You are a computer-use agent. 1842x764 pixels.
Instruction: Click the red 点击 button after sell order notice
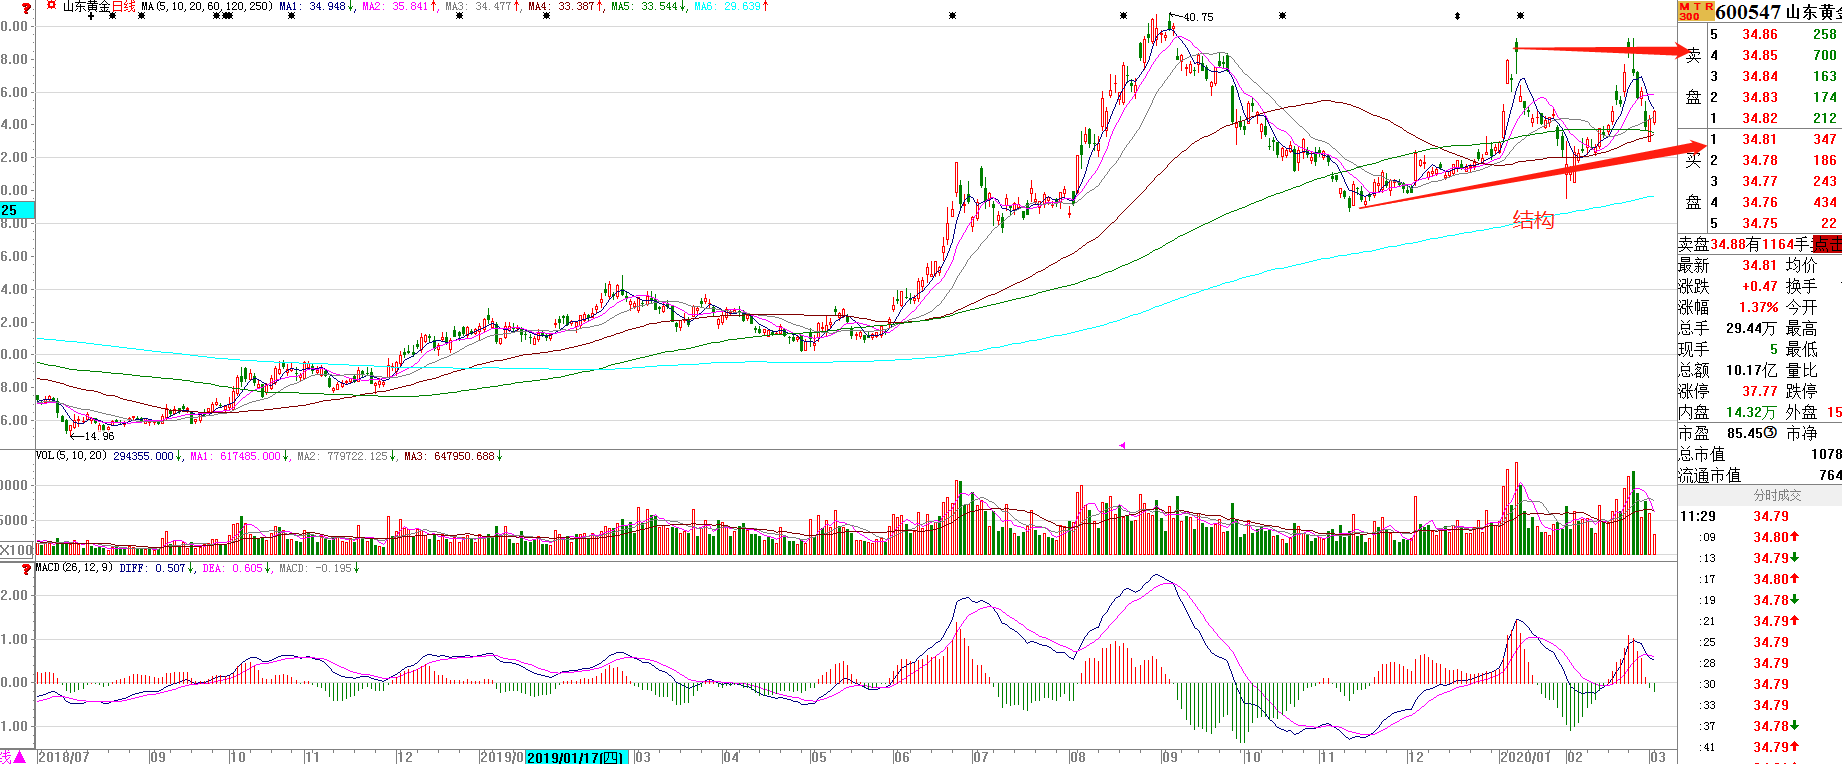(1827, 244)
